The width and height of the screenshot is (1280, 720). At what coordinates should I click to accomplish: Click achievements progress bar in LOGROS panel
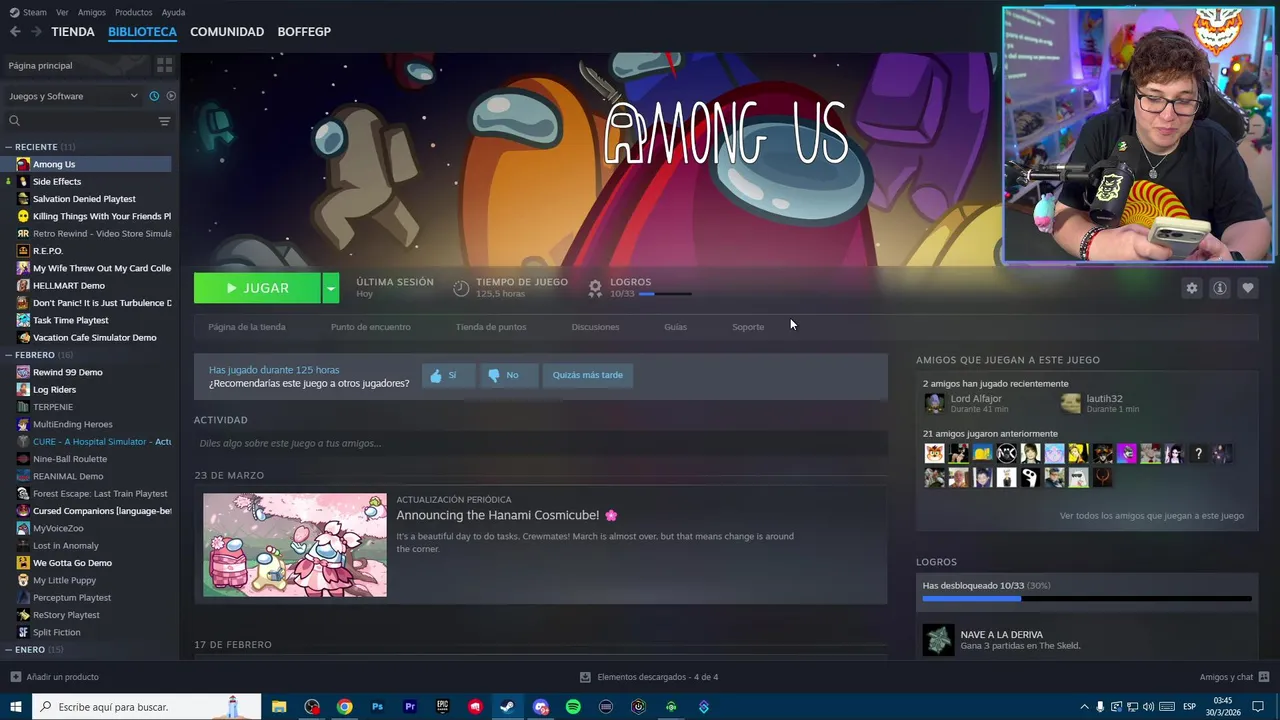1087,599
